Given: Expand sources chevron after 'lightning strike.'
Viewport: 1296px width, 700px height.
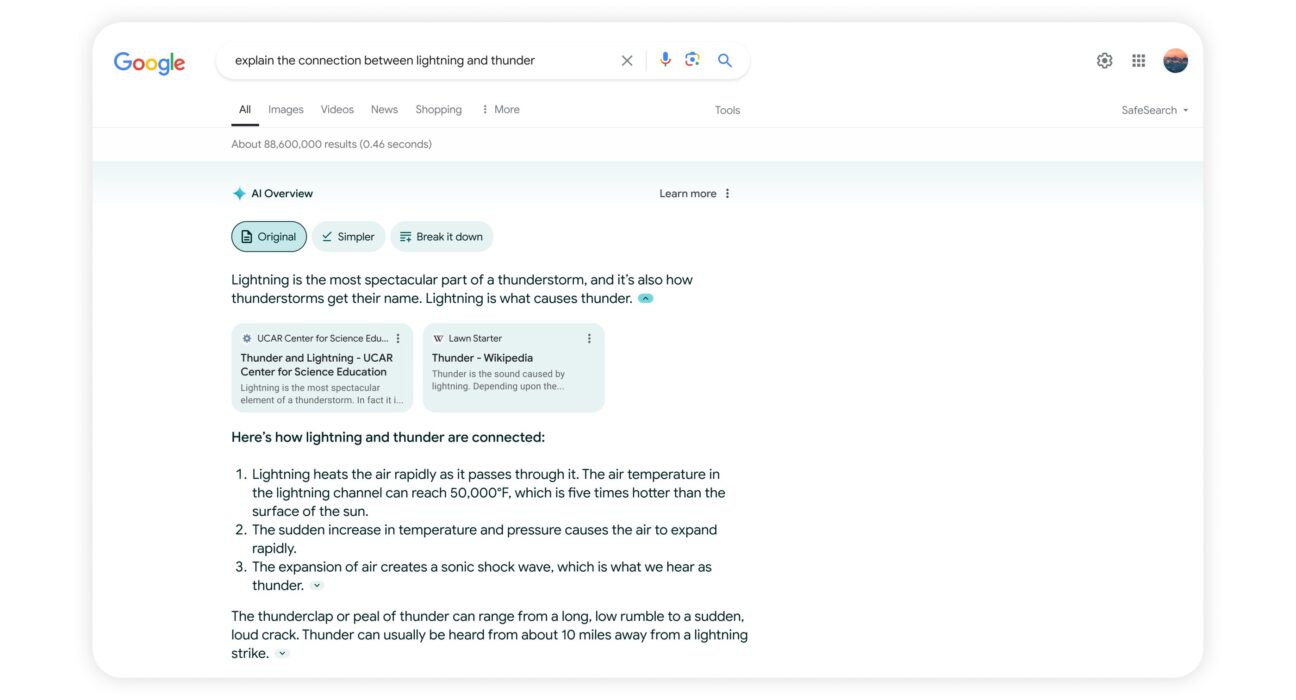Looking at the screenshot, I should click(282, 654).
